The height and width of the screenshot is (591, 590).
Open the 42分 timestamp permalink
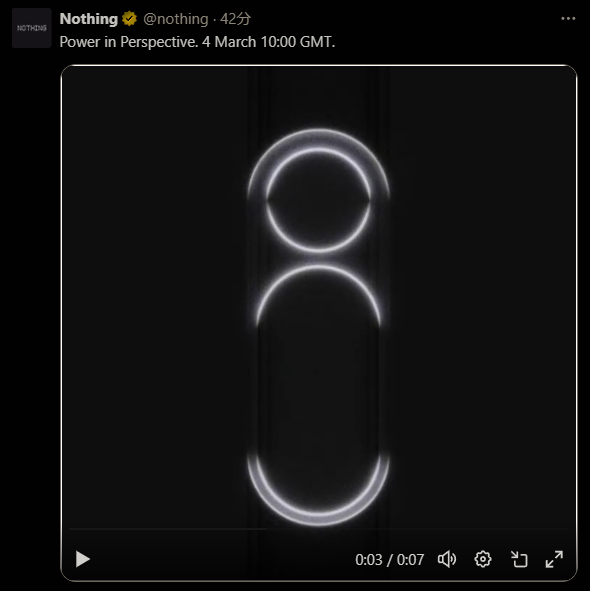point(235,19)
